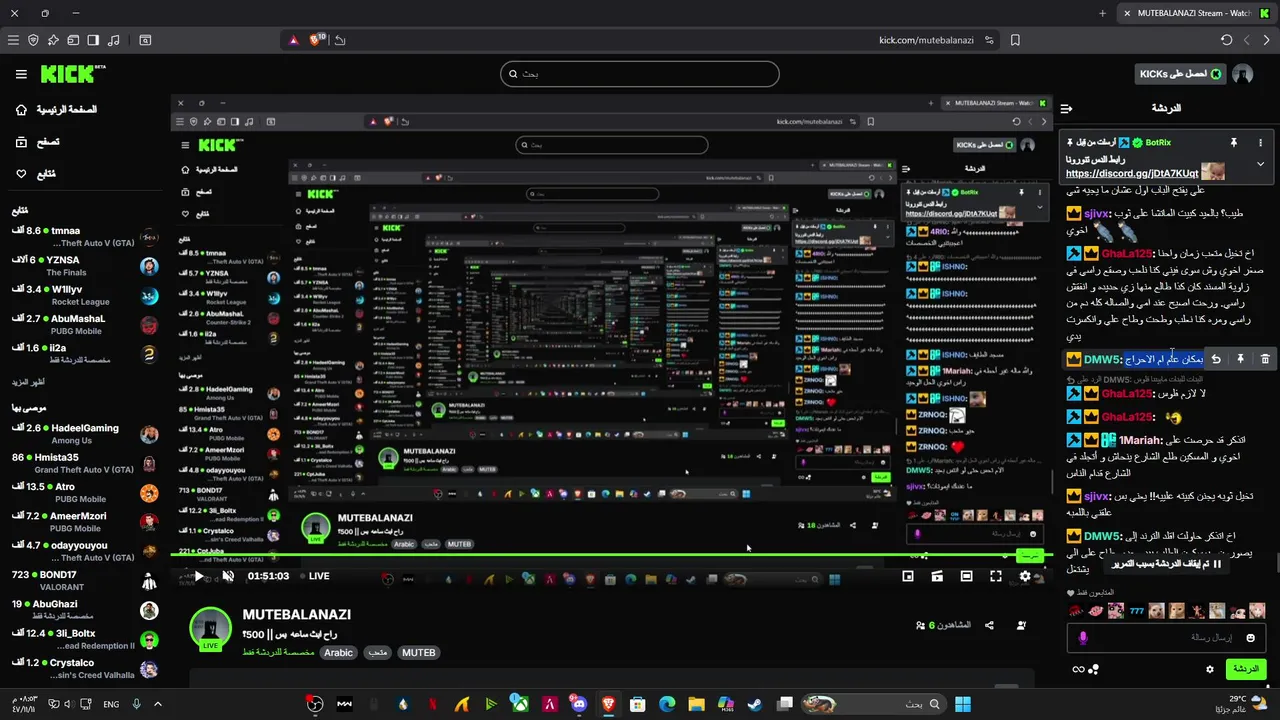Pin the DMW5 chat message
This screenshot has width=1280, height=720.
pos(1240,359)
